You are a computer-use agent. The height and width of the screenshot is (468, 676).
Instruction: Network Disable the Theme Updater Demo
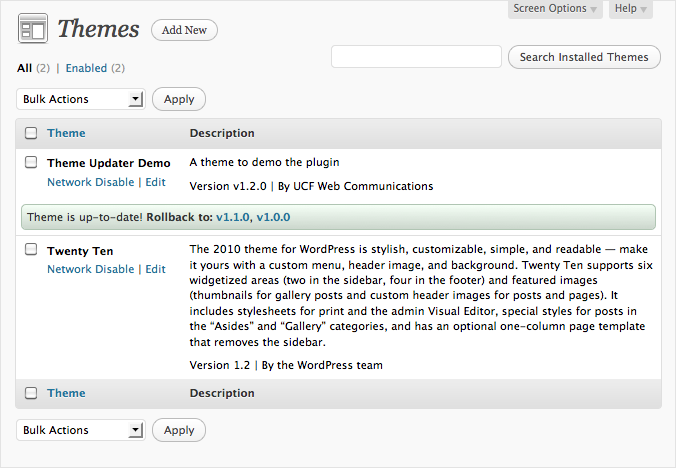pyautogui.click(x=91, y=182)
